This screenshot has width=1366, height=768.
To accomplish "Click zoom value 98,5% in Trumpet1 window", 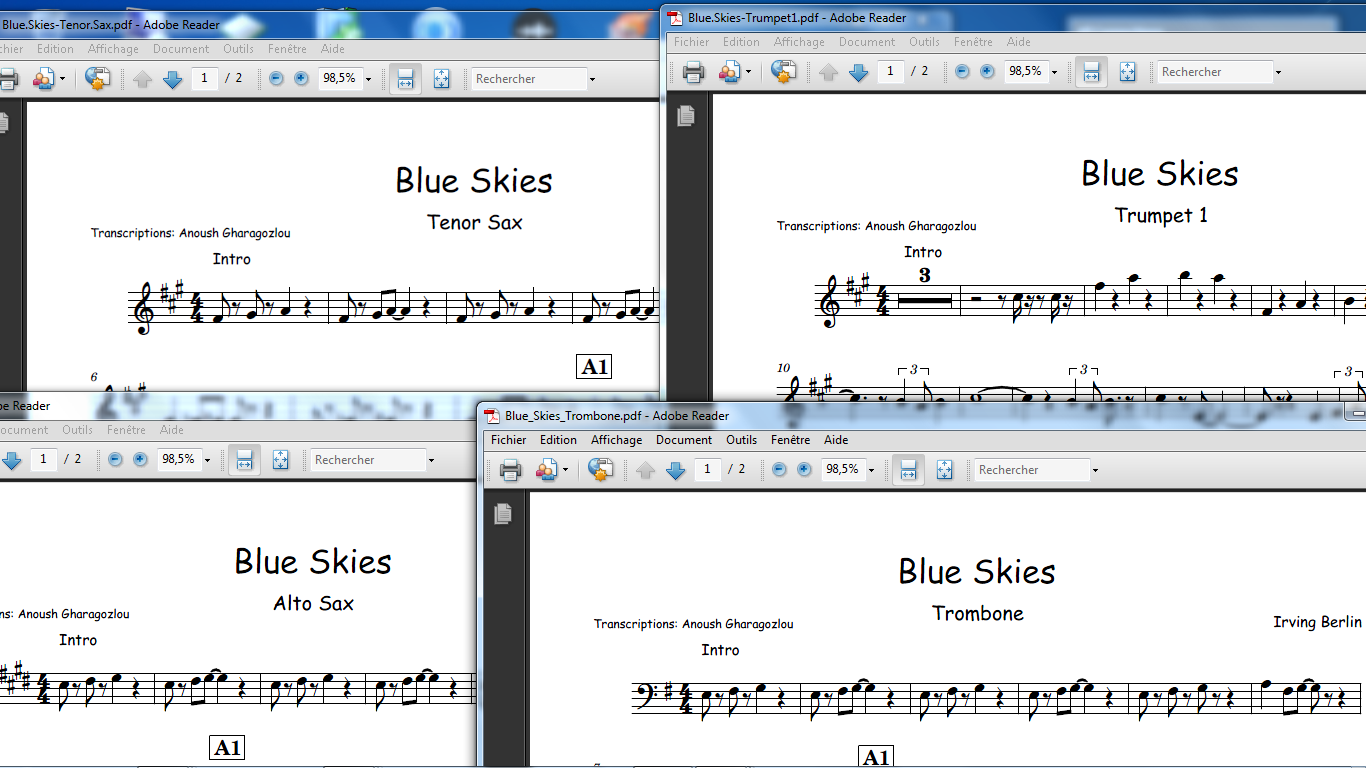I will pyautogui.click(x=1025, y=71).
